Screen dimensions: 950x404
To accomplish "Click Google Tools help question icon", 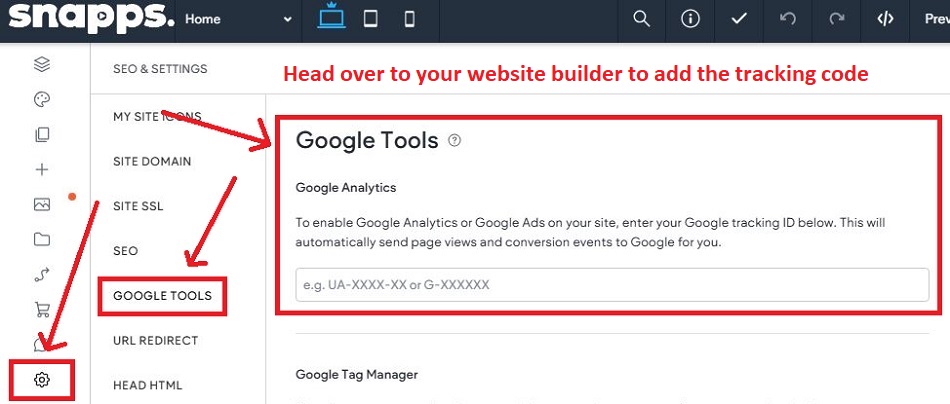I will pos(454,141).
